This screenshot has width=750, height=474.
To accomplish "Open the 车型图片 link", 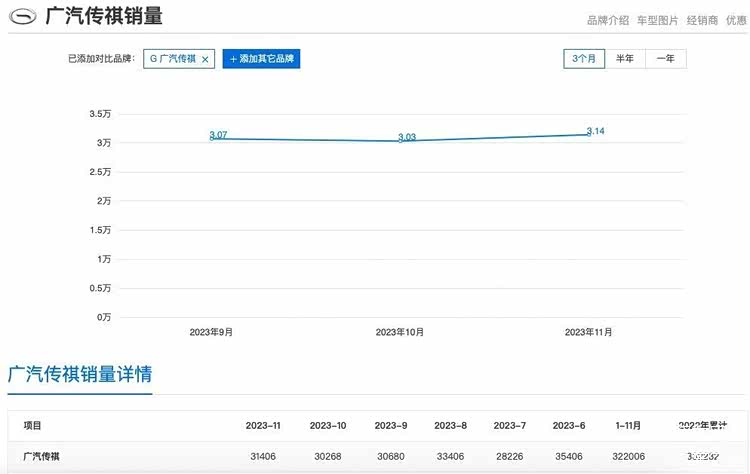I will 657,20.
